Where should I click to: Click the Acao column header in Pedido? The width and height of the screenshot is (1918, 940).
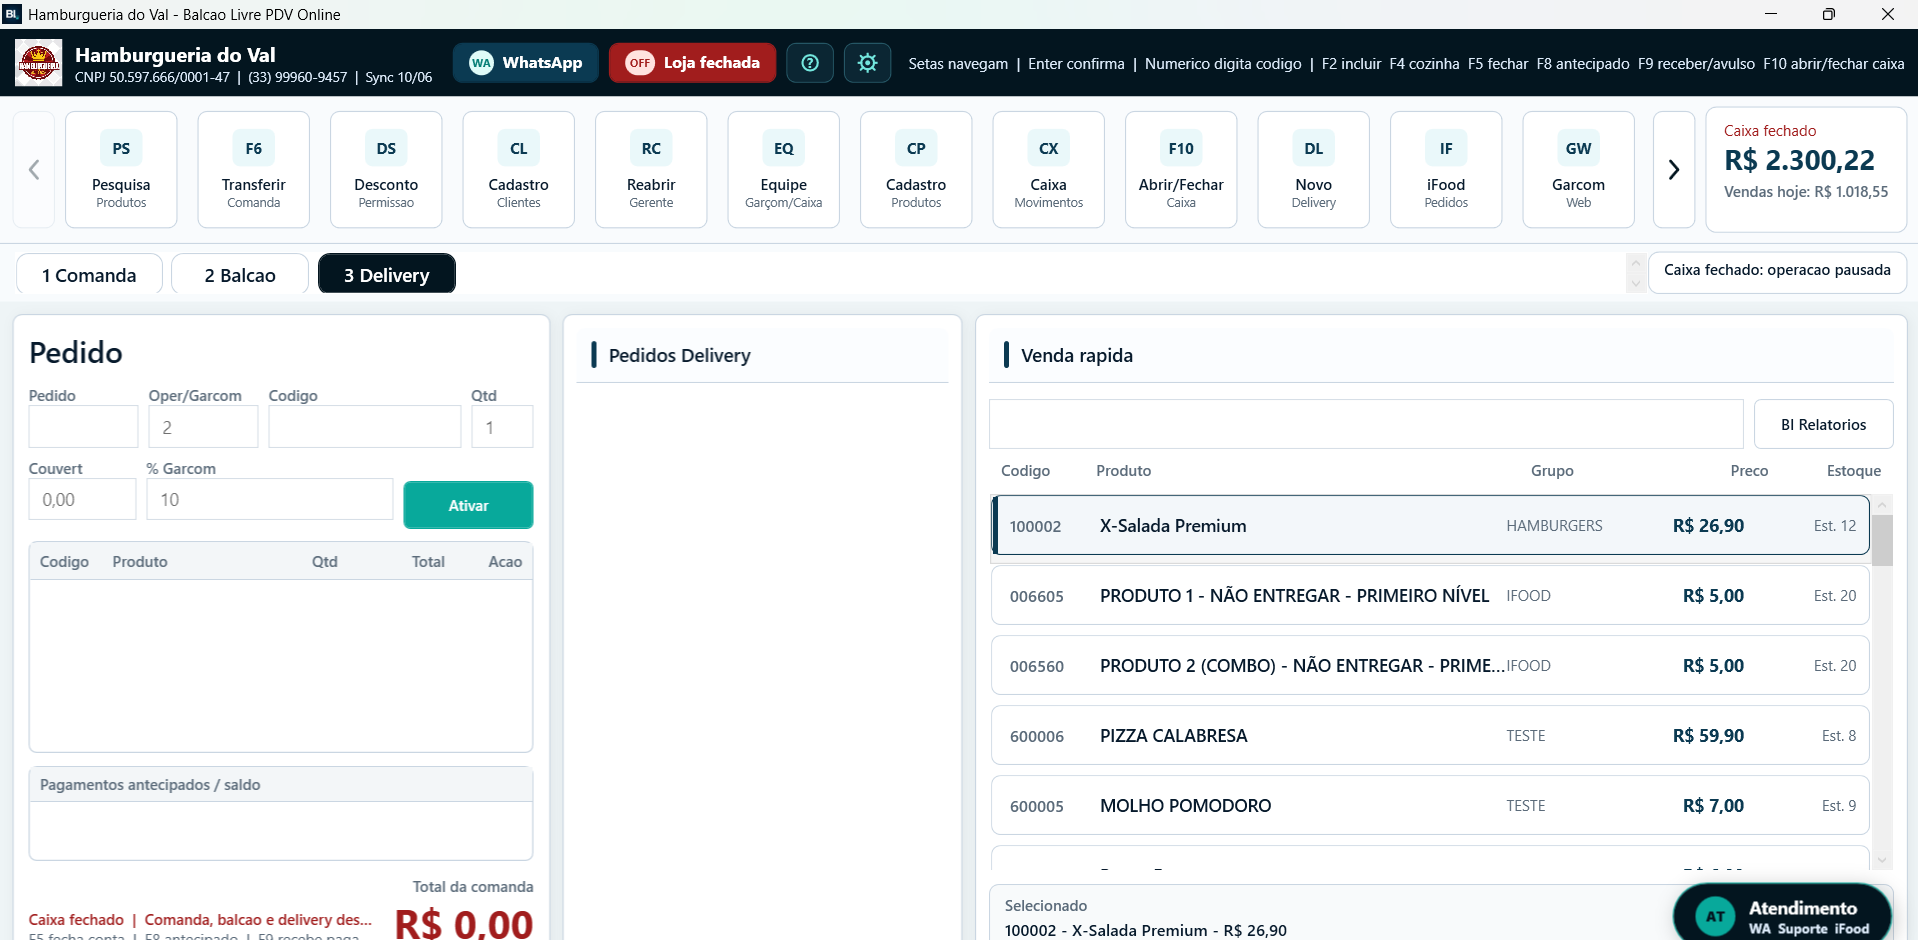pyautogui.click(x=505, y=562)
